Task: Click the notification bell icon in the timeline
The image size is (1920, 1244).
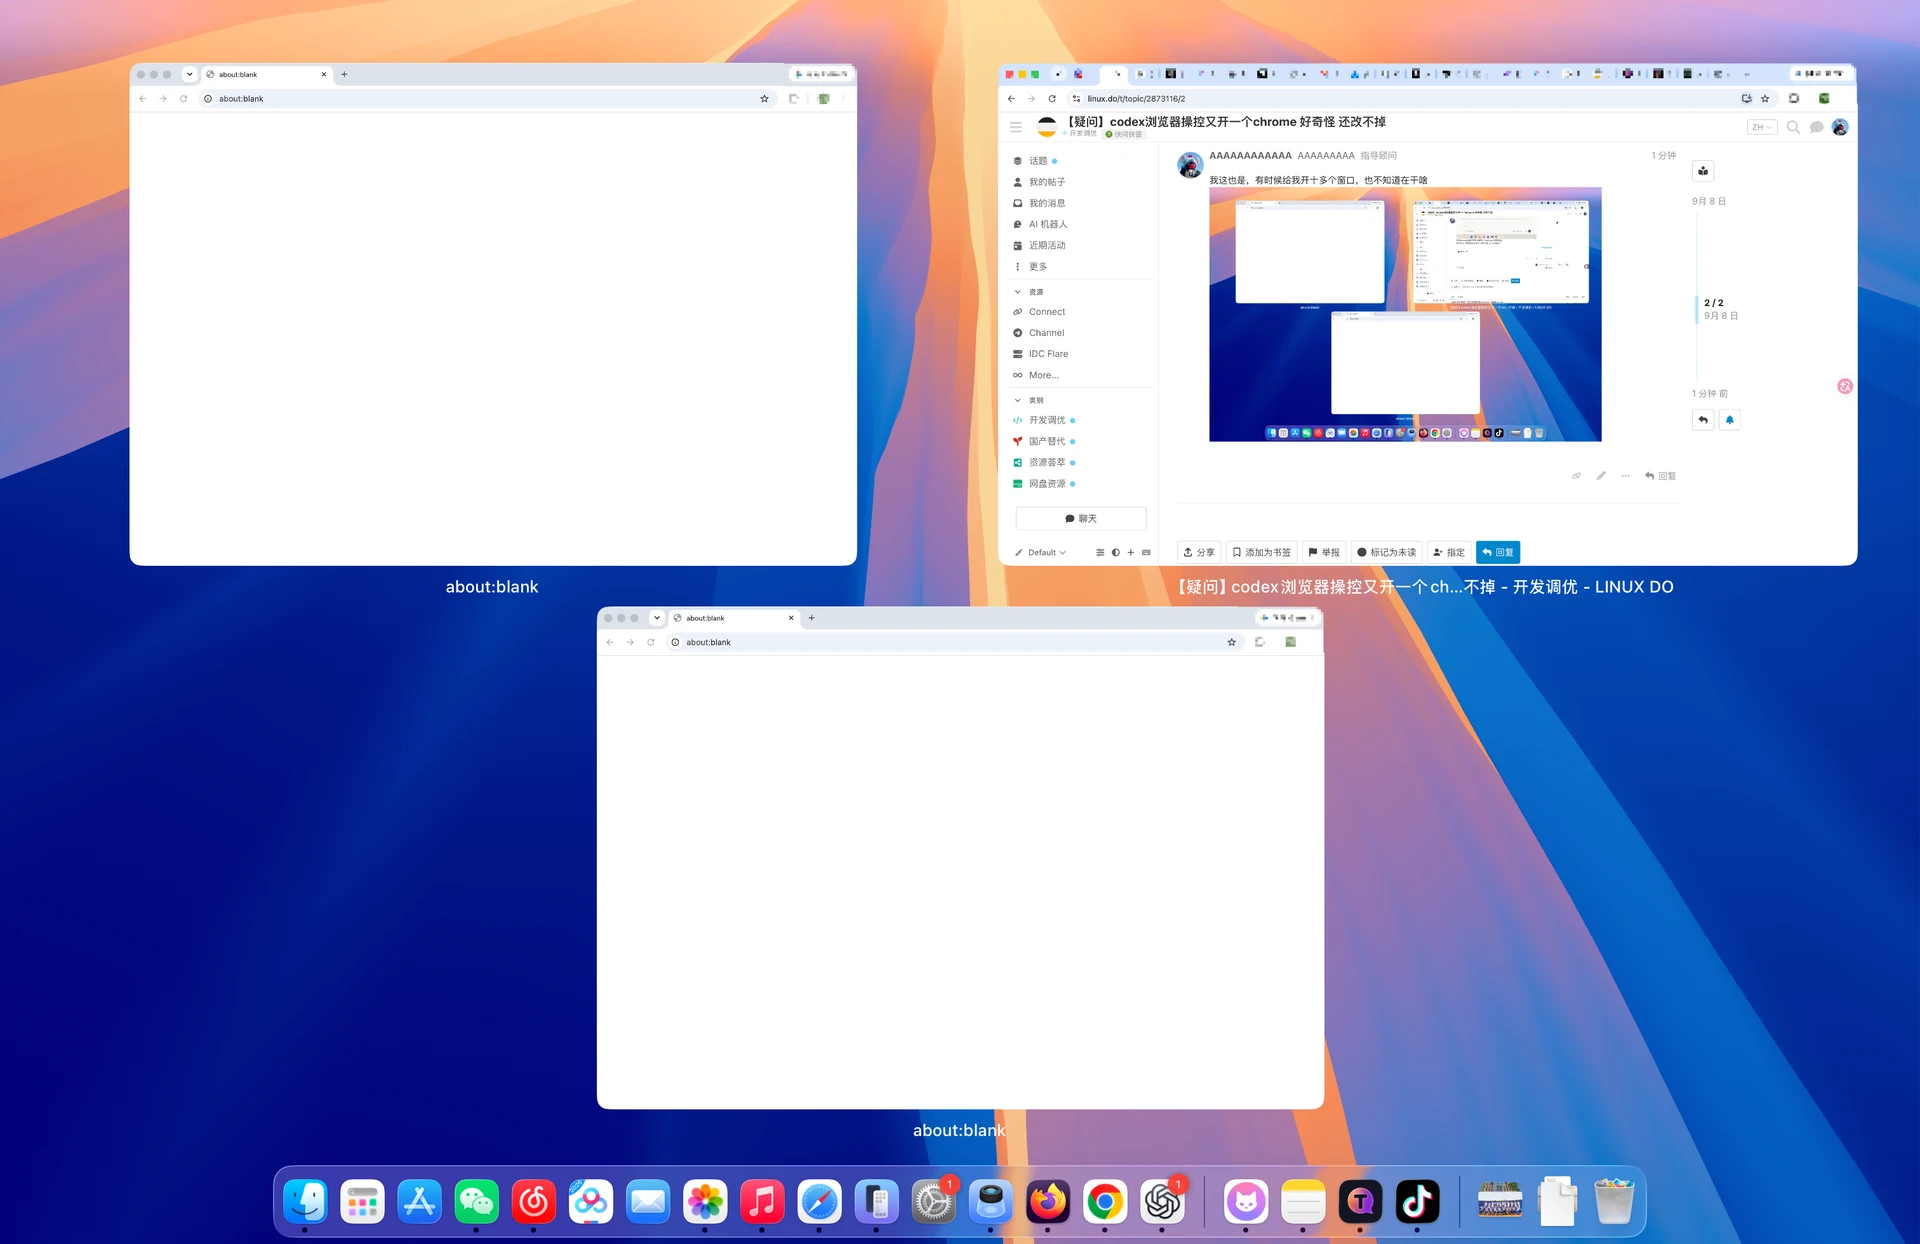Action: click(1730, 420)
